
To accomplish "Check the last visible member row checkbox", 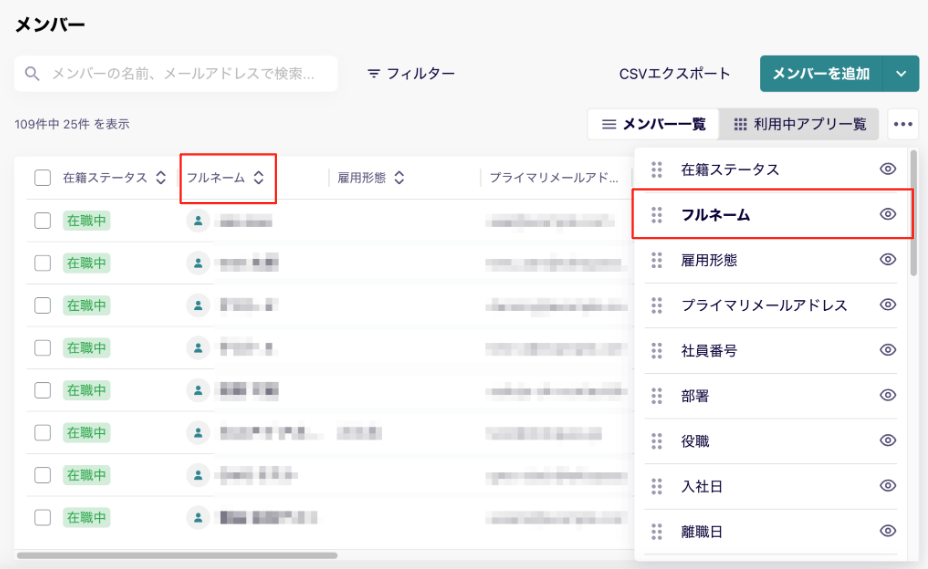I will 43,517.
